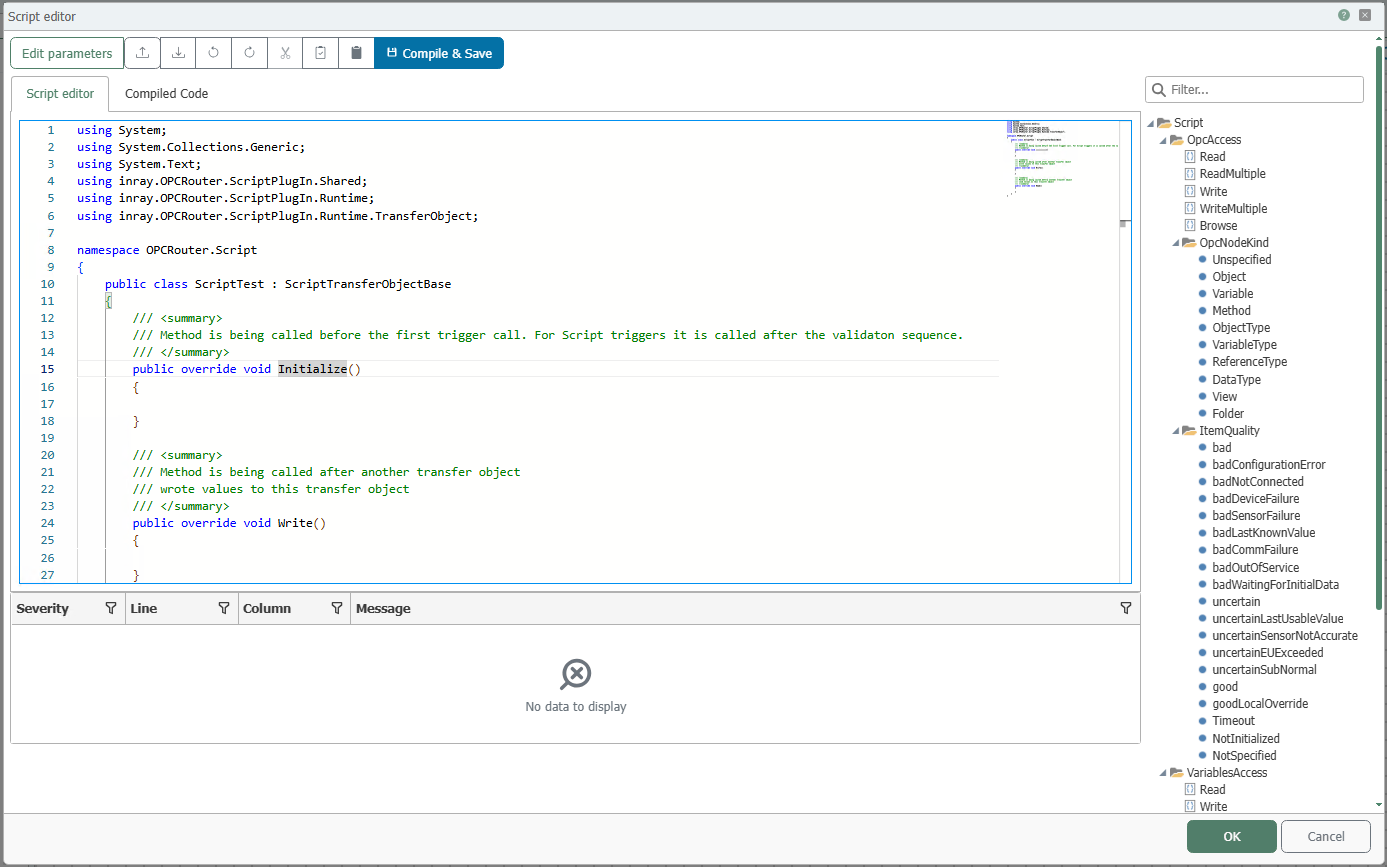Click the code minimap preview

tap(1063, 159)
